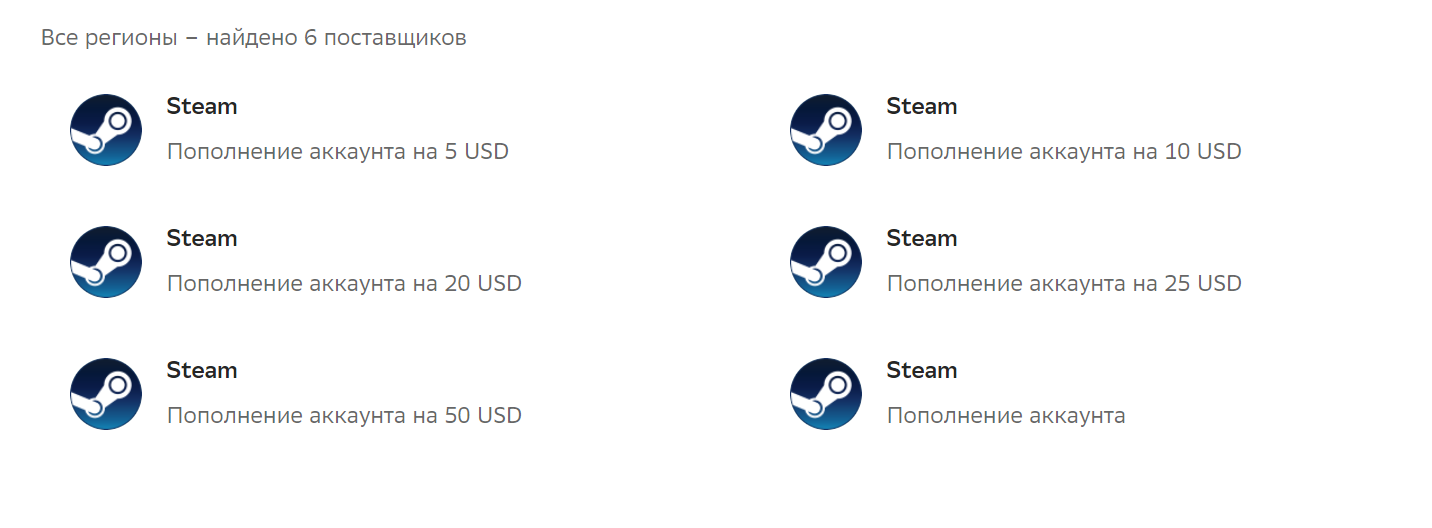Click the Steam title above 10 USD option
The width and height of the screenshot is (1432, 528).
(921, 106)
